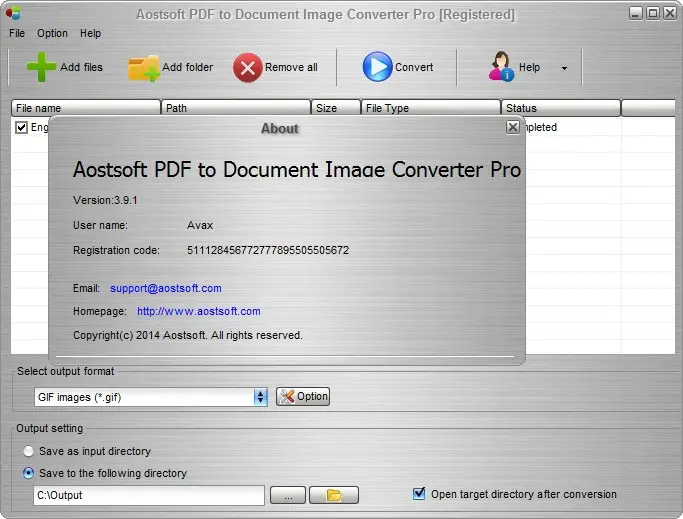
Task: Toggle Open target directory after conversion checkbox
Action: [x=419, y=494]
